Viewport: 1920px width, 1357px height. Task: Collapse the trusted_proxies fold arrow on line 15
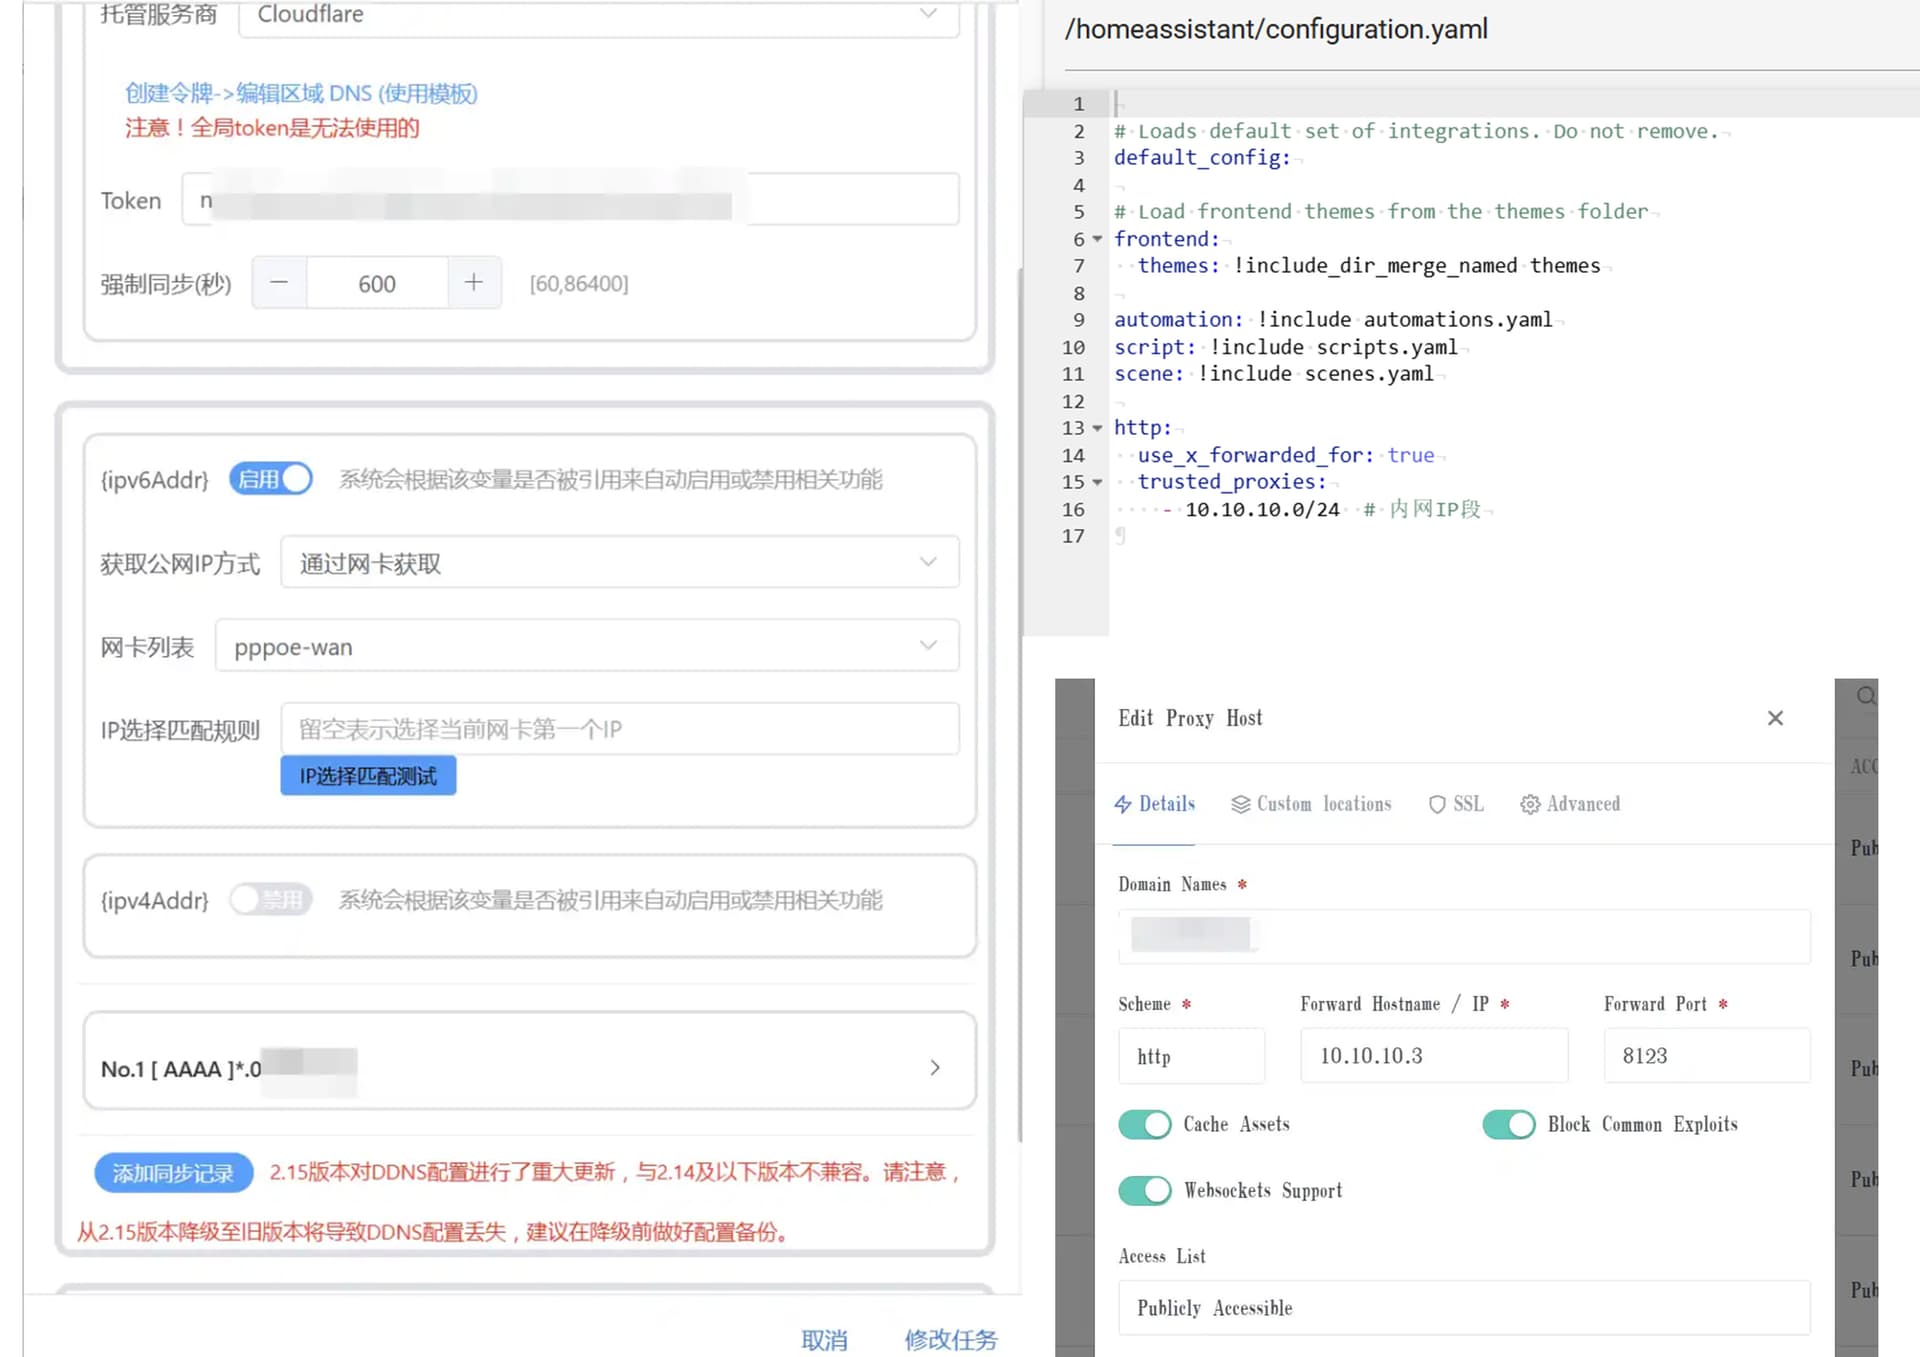point(1097,482)
